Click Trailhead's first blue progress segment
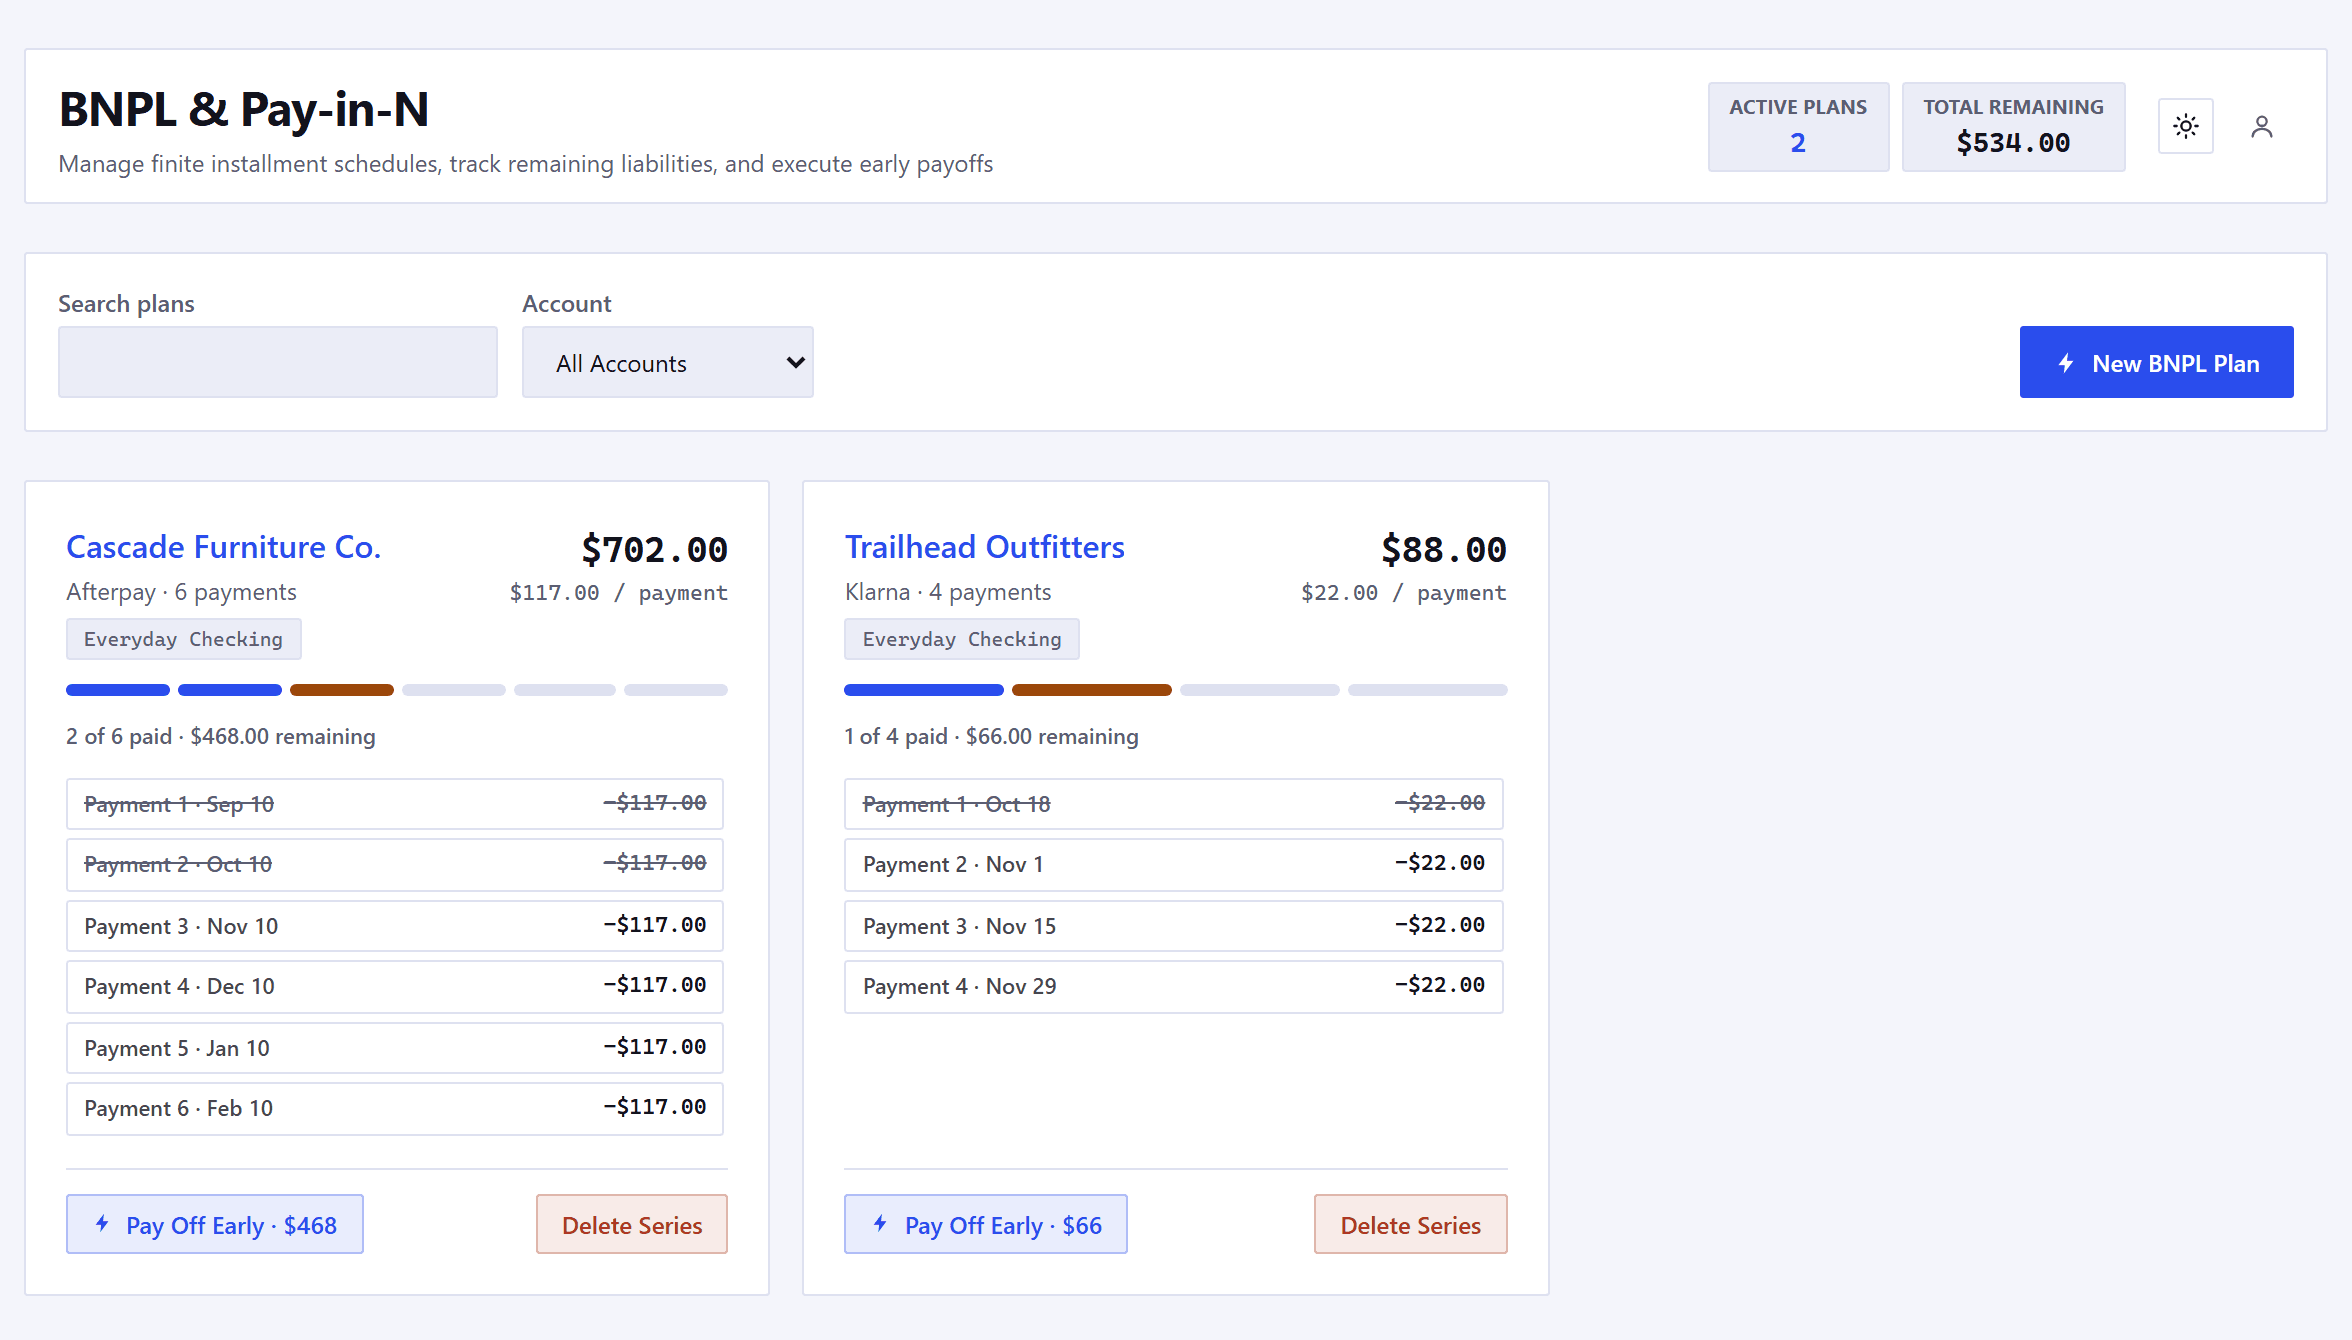Viewport: 2352px width, 1340px height. pyautogui.click(x=924, y=690)
